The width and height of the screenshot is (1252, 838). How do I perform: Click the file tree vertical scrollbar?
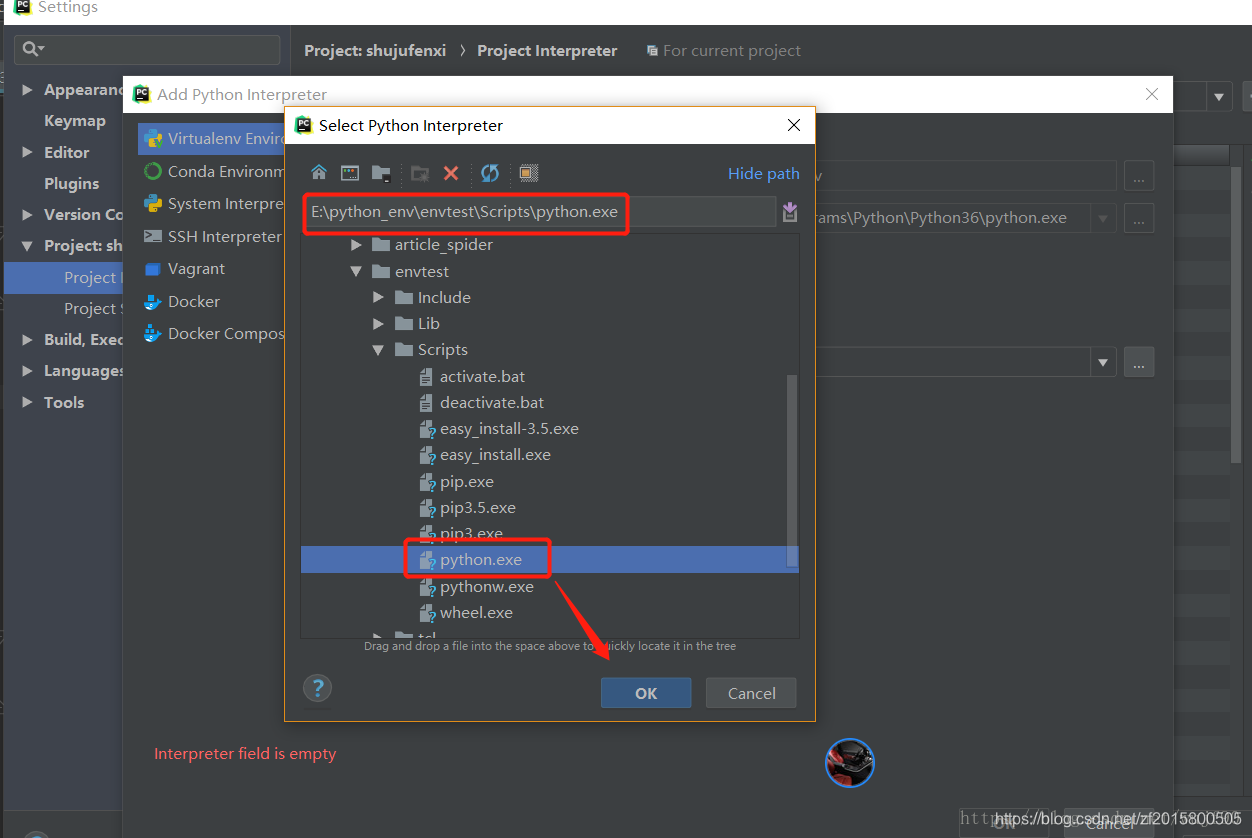[x=792, y=470]
